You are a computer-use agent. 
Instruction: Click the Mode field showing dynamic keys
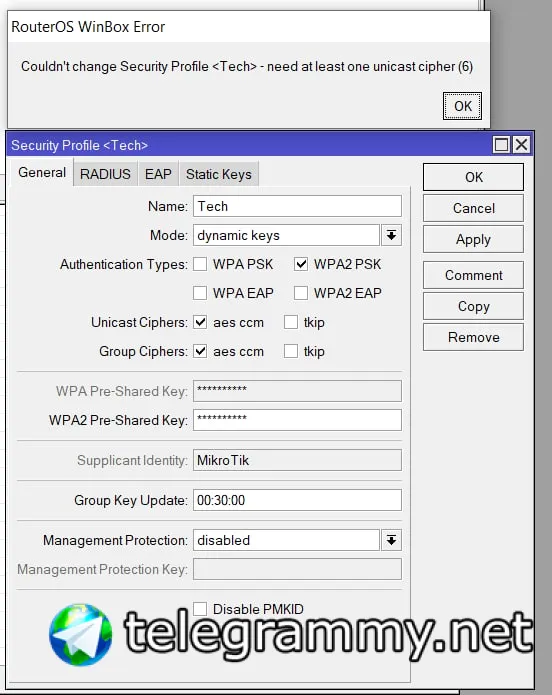pyautogui.click(x=286, y=235)
